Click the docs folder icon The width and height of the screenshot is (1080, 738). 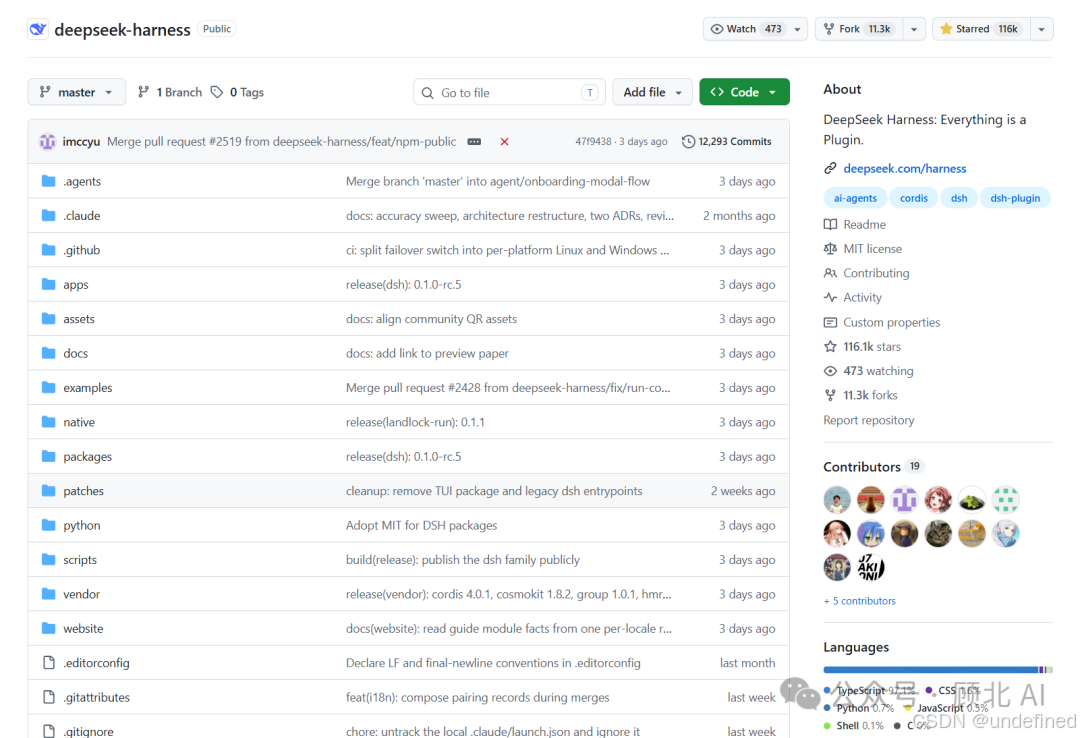pos(48,353)
